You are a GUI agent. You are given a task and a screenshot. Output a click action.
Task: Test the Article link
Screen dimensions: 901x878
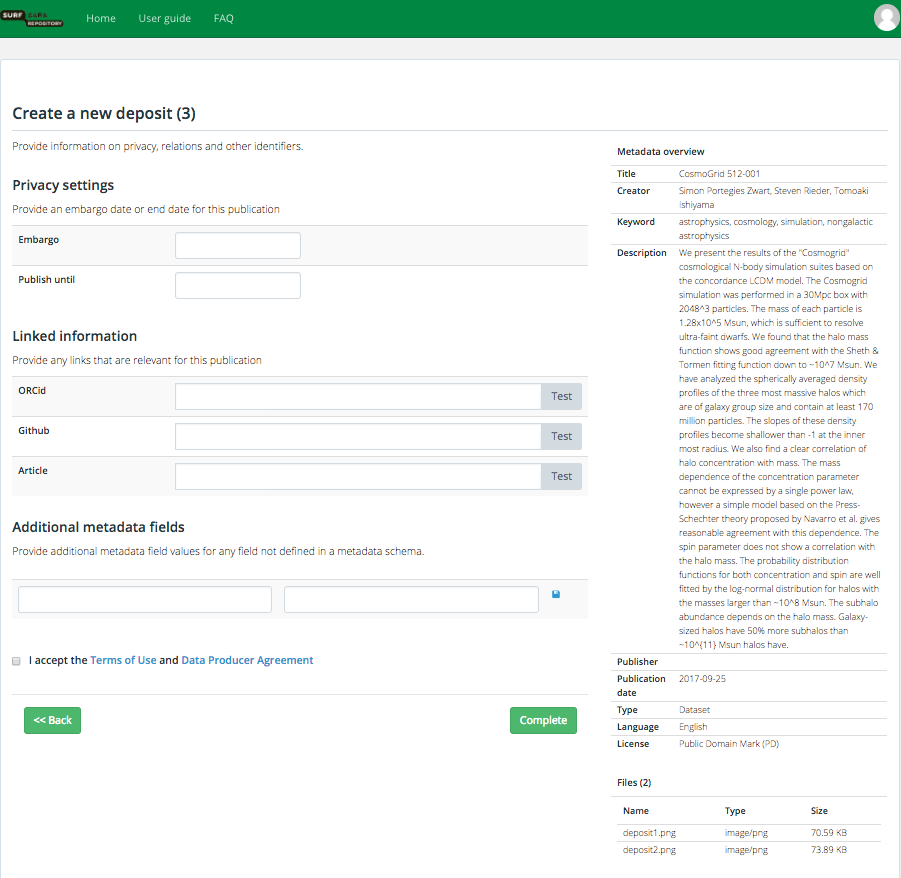tap(561, 476)
